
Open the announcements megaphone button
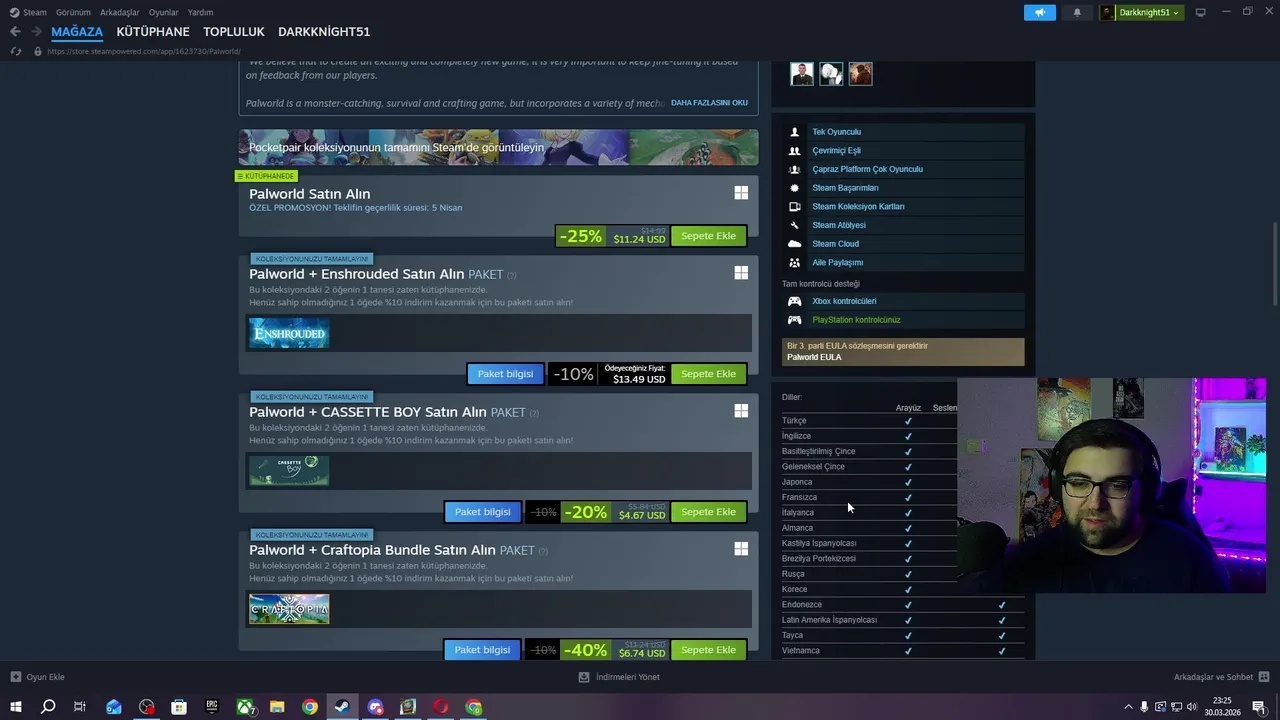coord(1040,12)
